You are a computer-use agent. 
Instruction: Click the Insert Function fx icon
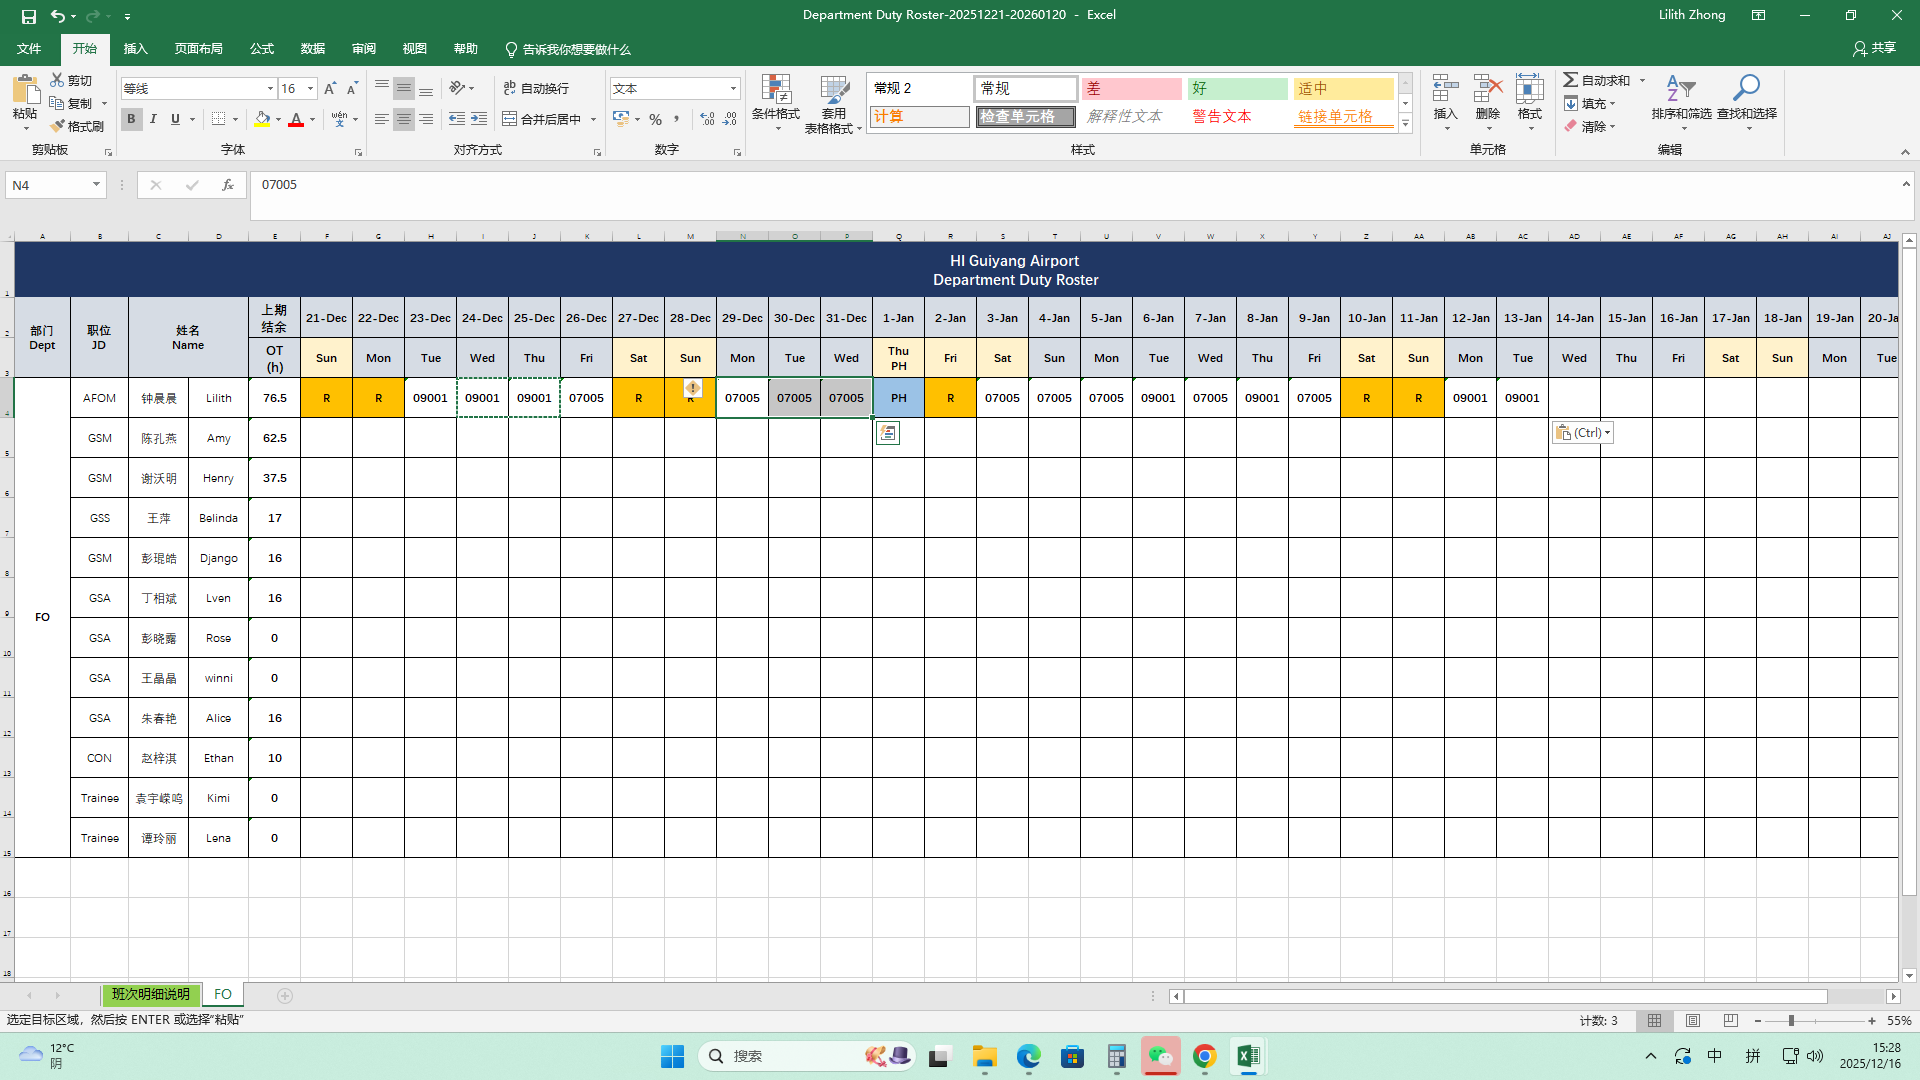[x=228, y=185]
